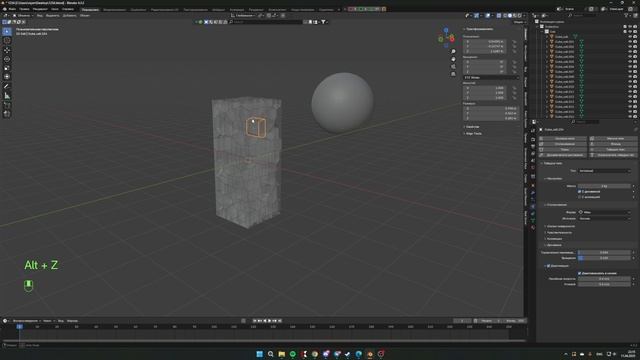This screenshot has height=360, width=640.
Task: Open the Output properties tab
Action: tap(533, 147)
